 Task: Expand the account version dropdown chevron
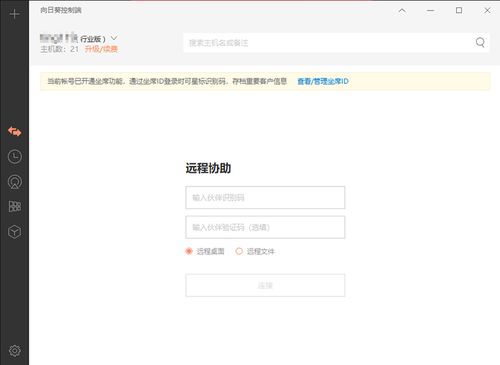coord(114,38)
